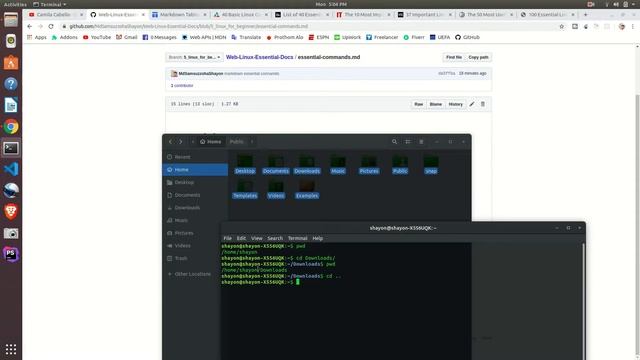The image size is (640, 360).
Task: Click the pencil edit file icon
Action: tap(472, 104)
